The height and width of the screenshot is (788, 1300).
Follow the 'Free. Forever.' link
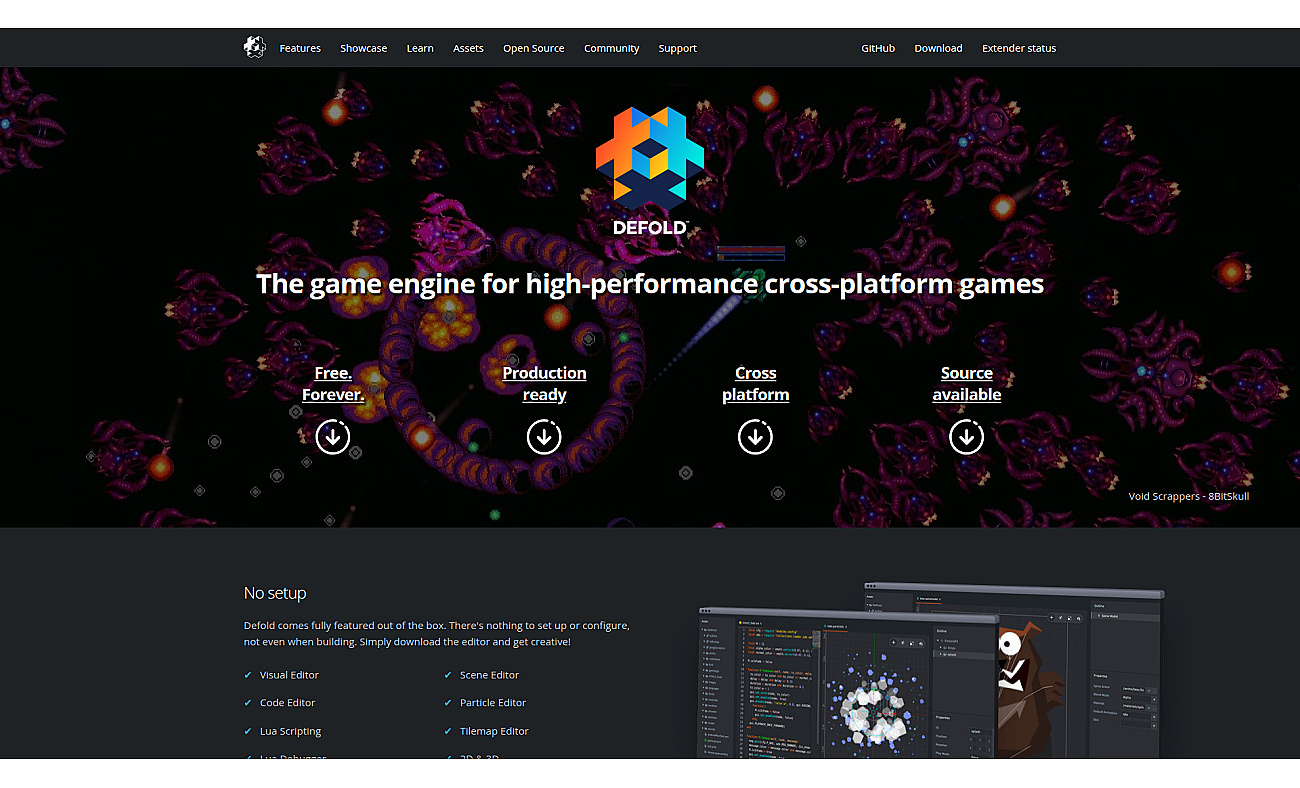click(x=333, y=384)
